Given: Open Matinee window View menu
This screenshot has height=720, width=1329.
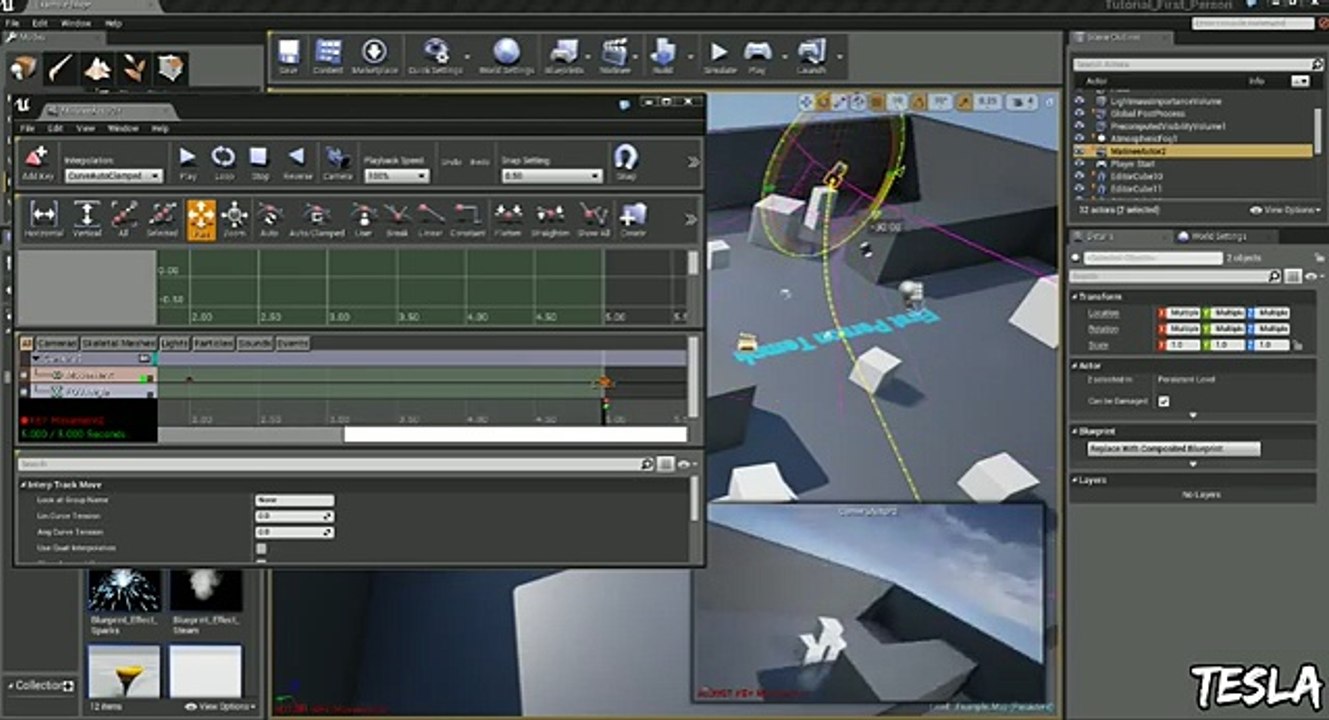Looking at the screenshot, I should pos(86,128).
